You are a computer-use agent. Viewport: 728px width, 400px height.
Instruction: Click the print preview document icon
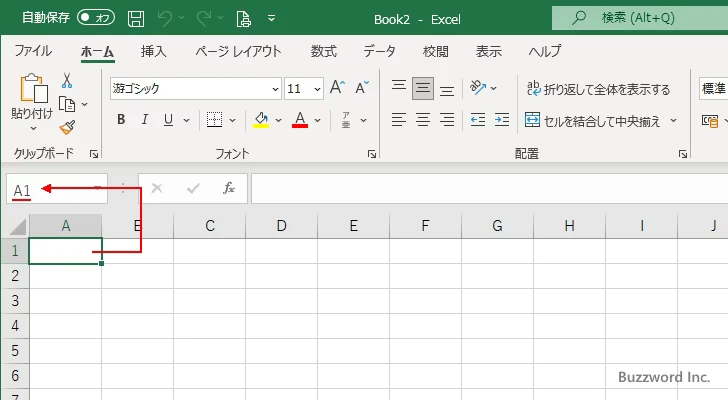coord(243,19)
